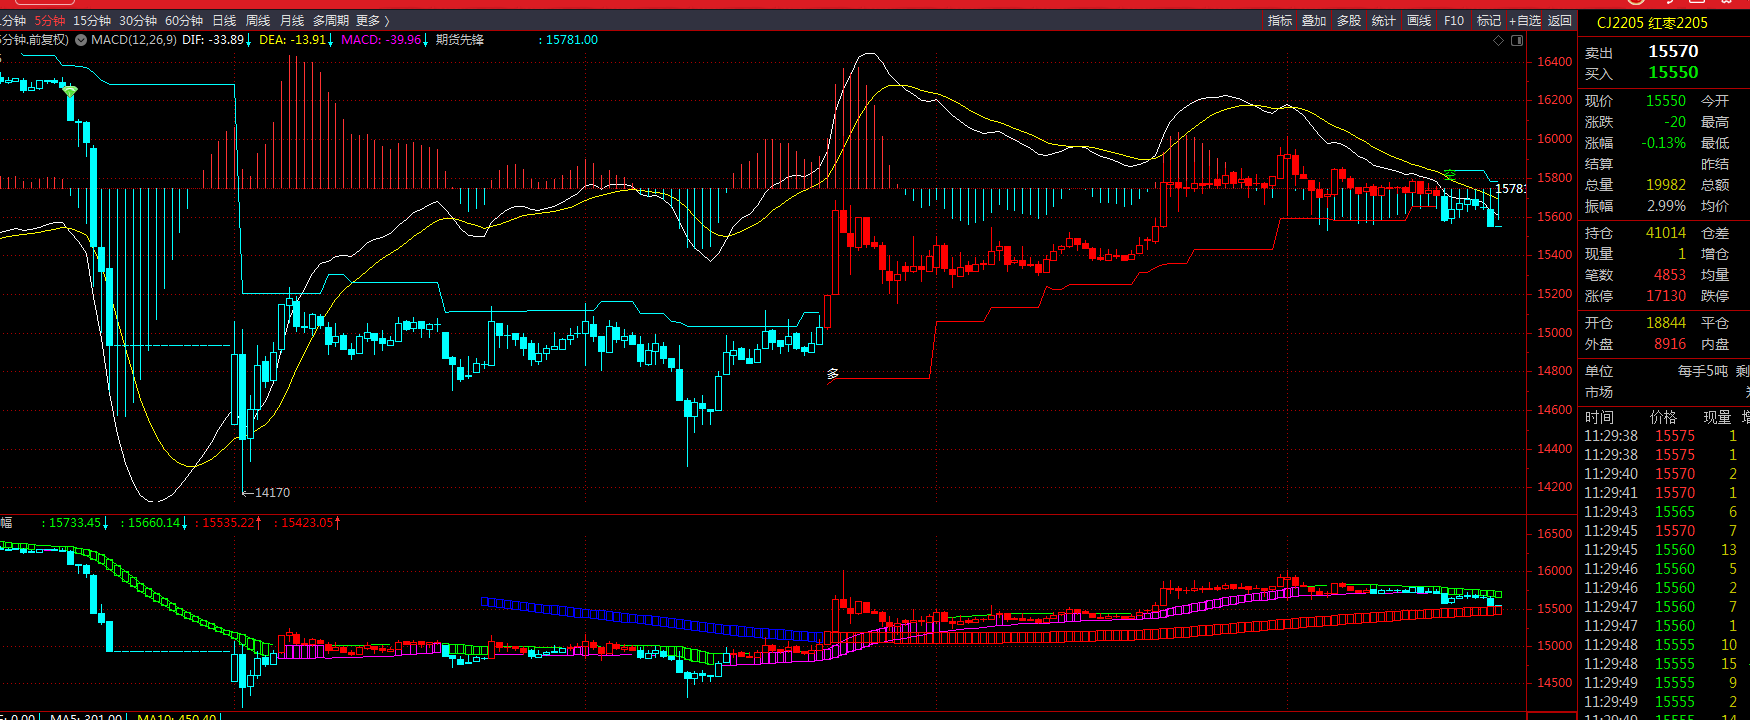Switch to 30分钟 period tab
This screenshot has height=720, width=1750.
[138, 20]
